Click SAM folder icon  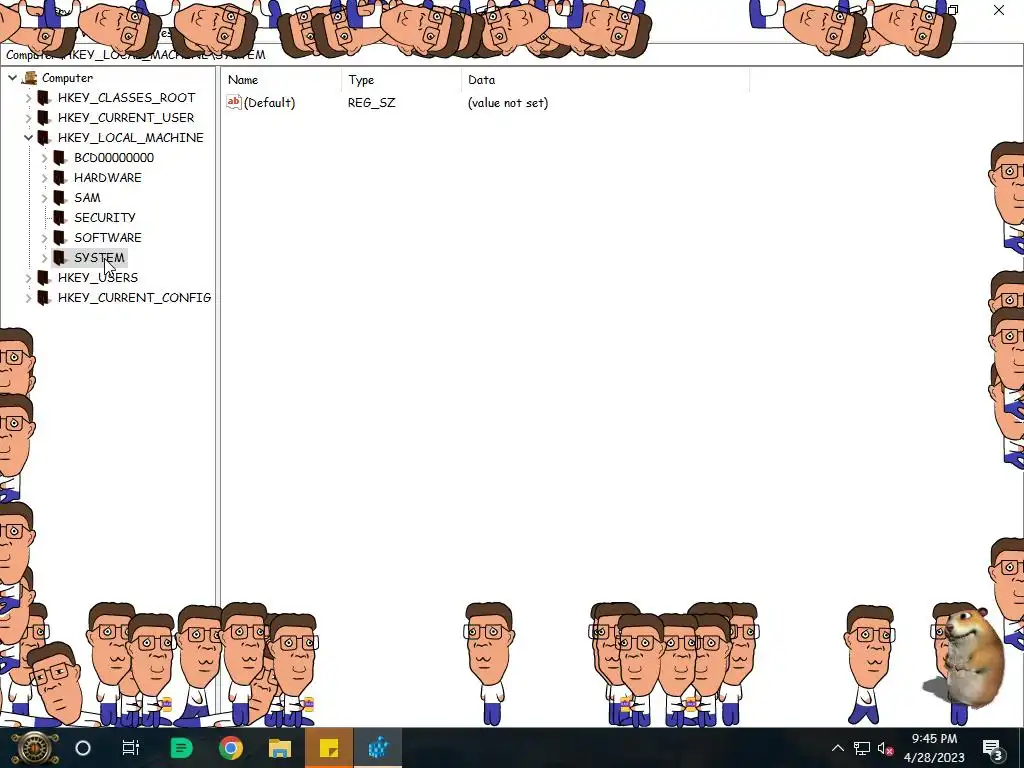point(59,198)
